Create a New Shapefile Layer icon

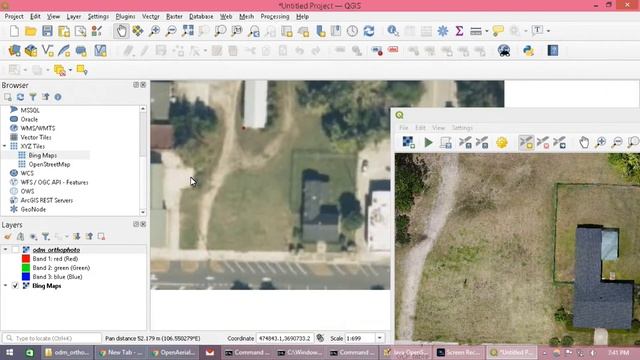point(47,51)
